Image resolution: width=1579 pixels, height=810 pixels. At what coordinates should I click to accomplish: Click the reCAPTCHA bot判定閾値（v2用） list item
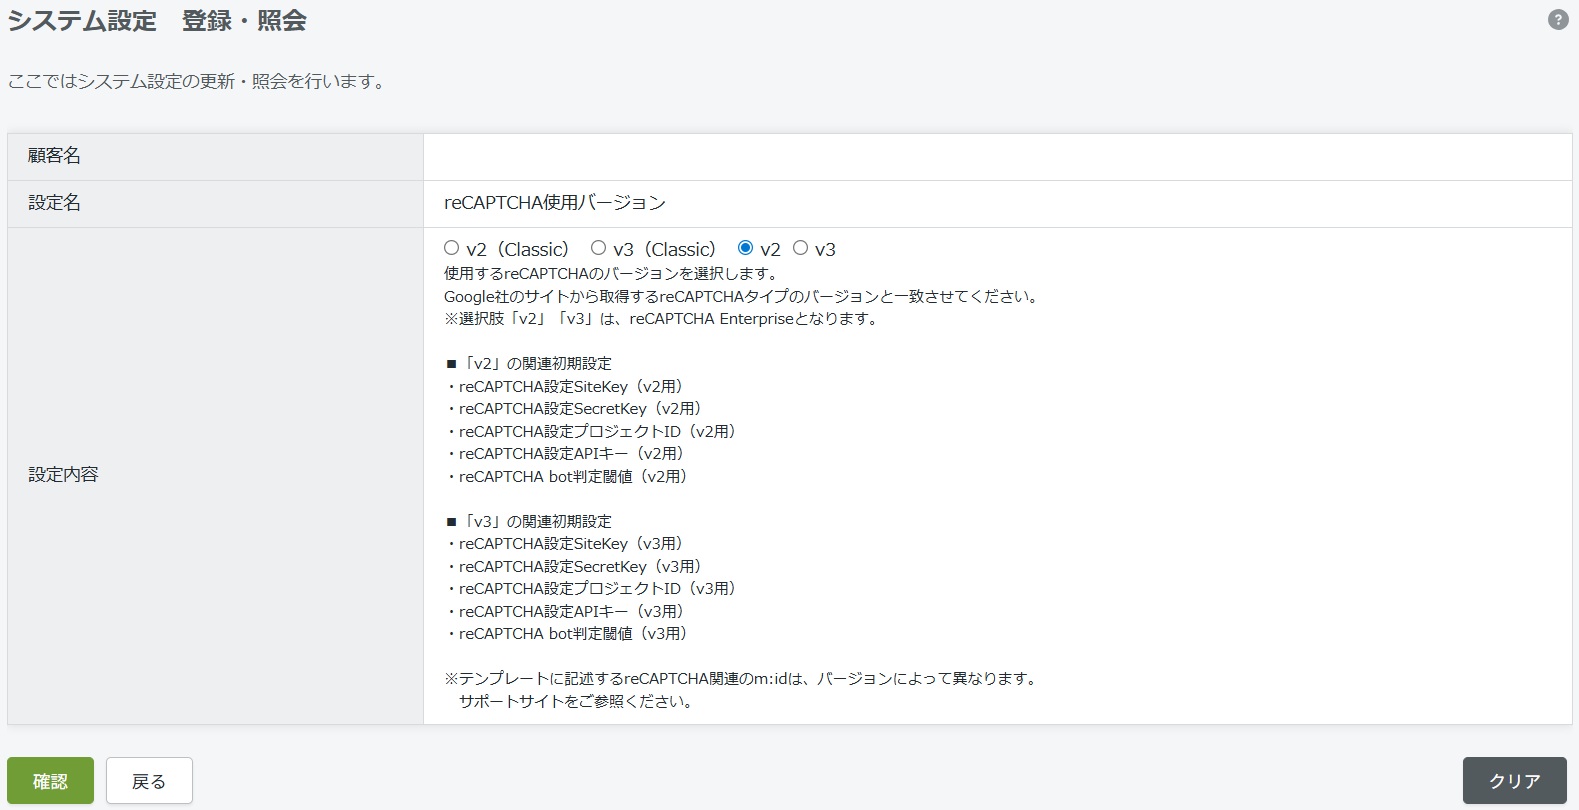572,477
